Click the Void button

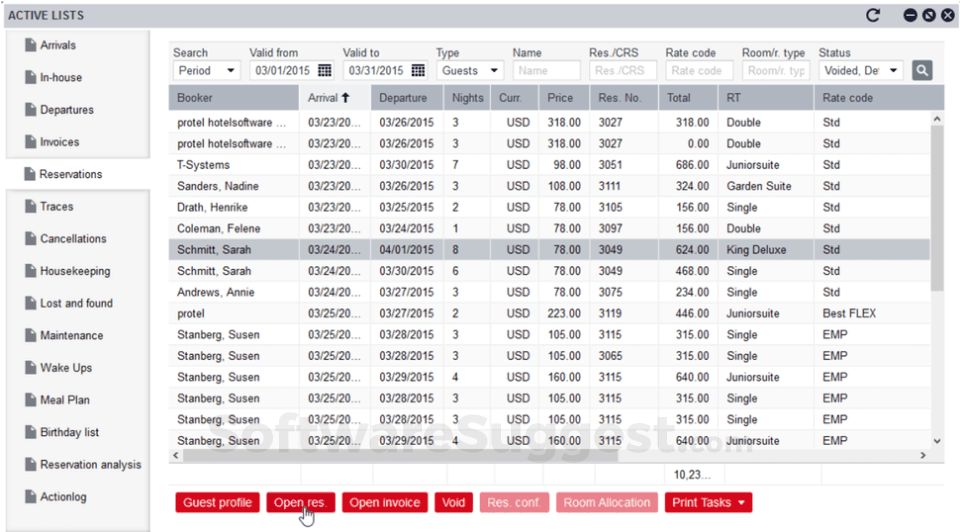(454, 502)
